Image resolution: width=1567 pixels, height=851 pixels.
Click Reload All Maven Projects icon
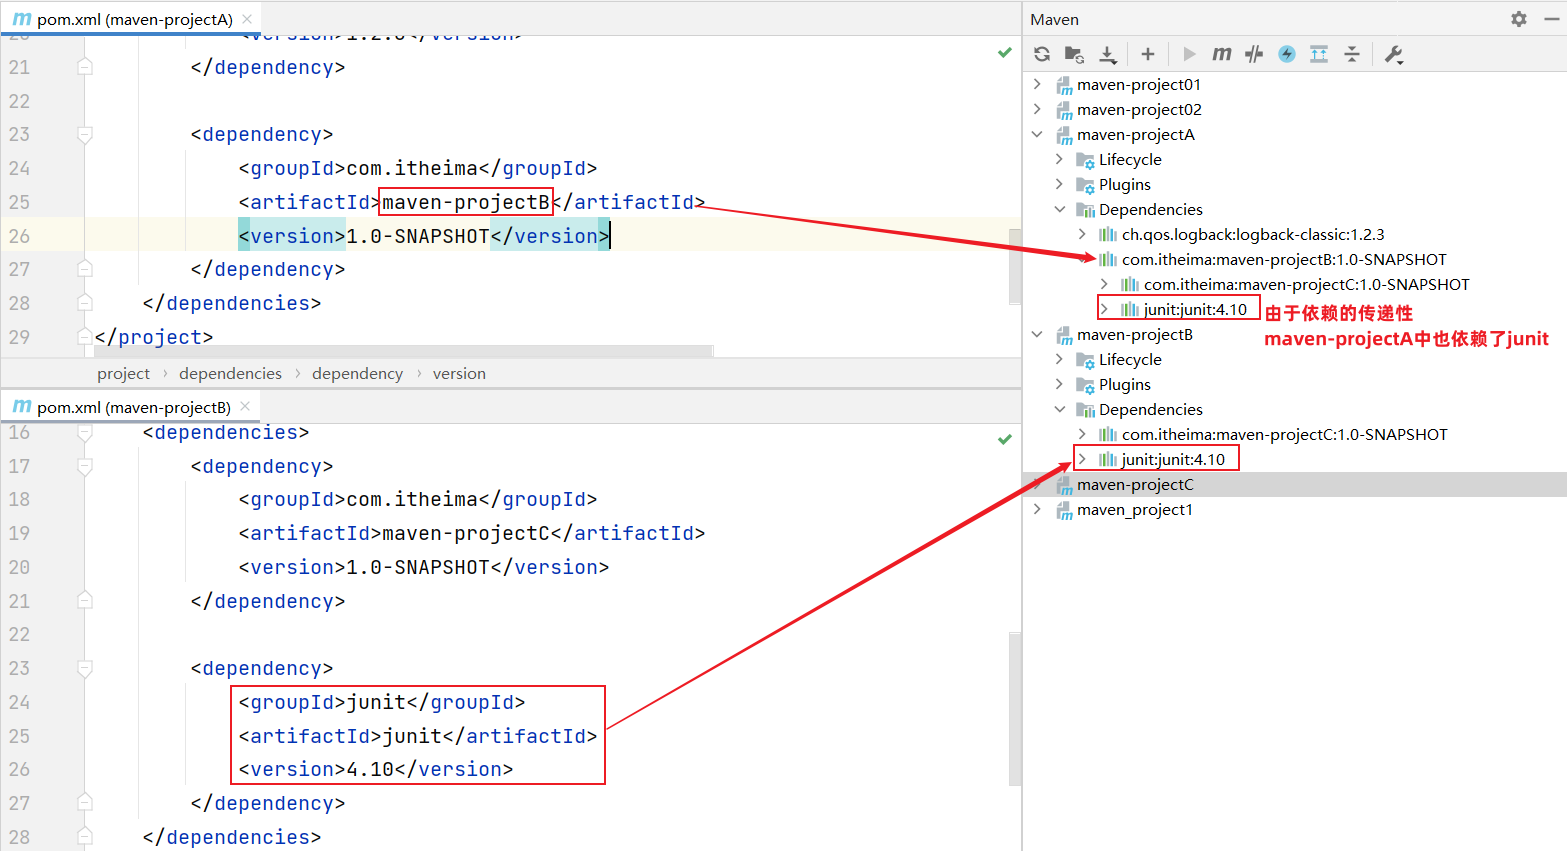pos(1042,54)
